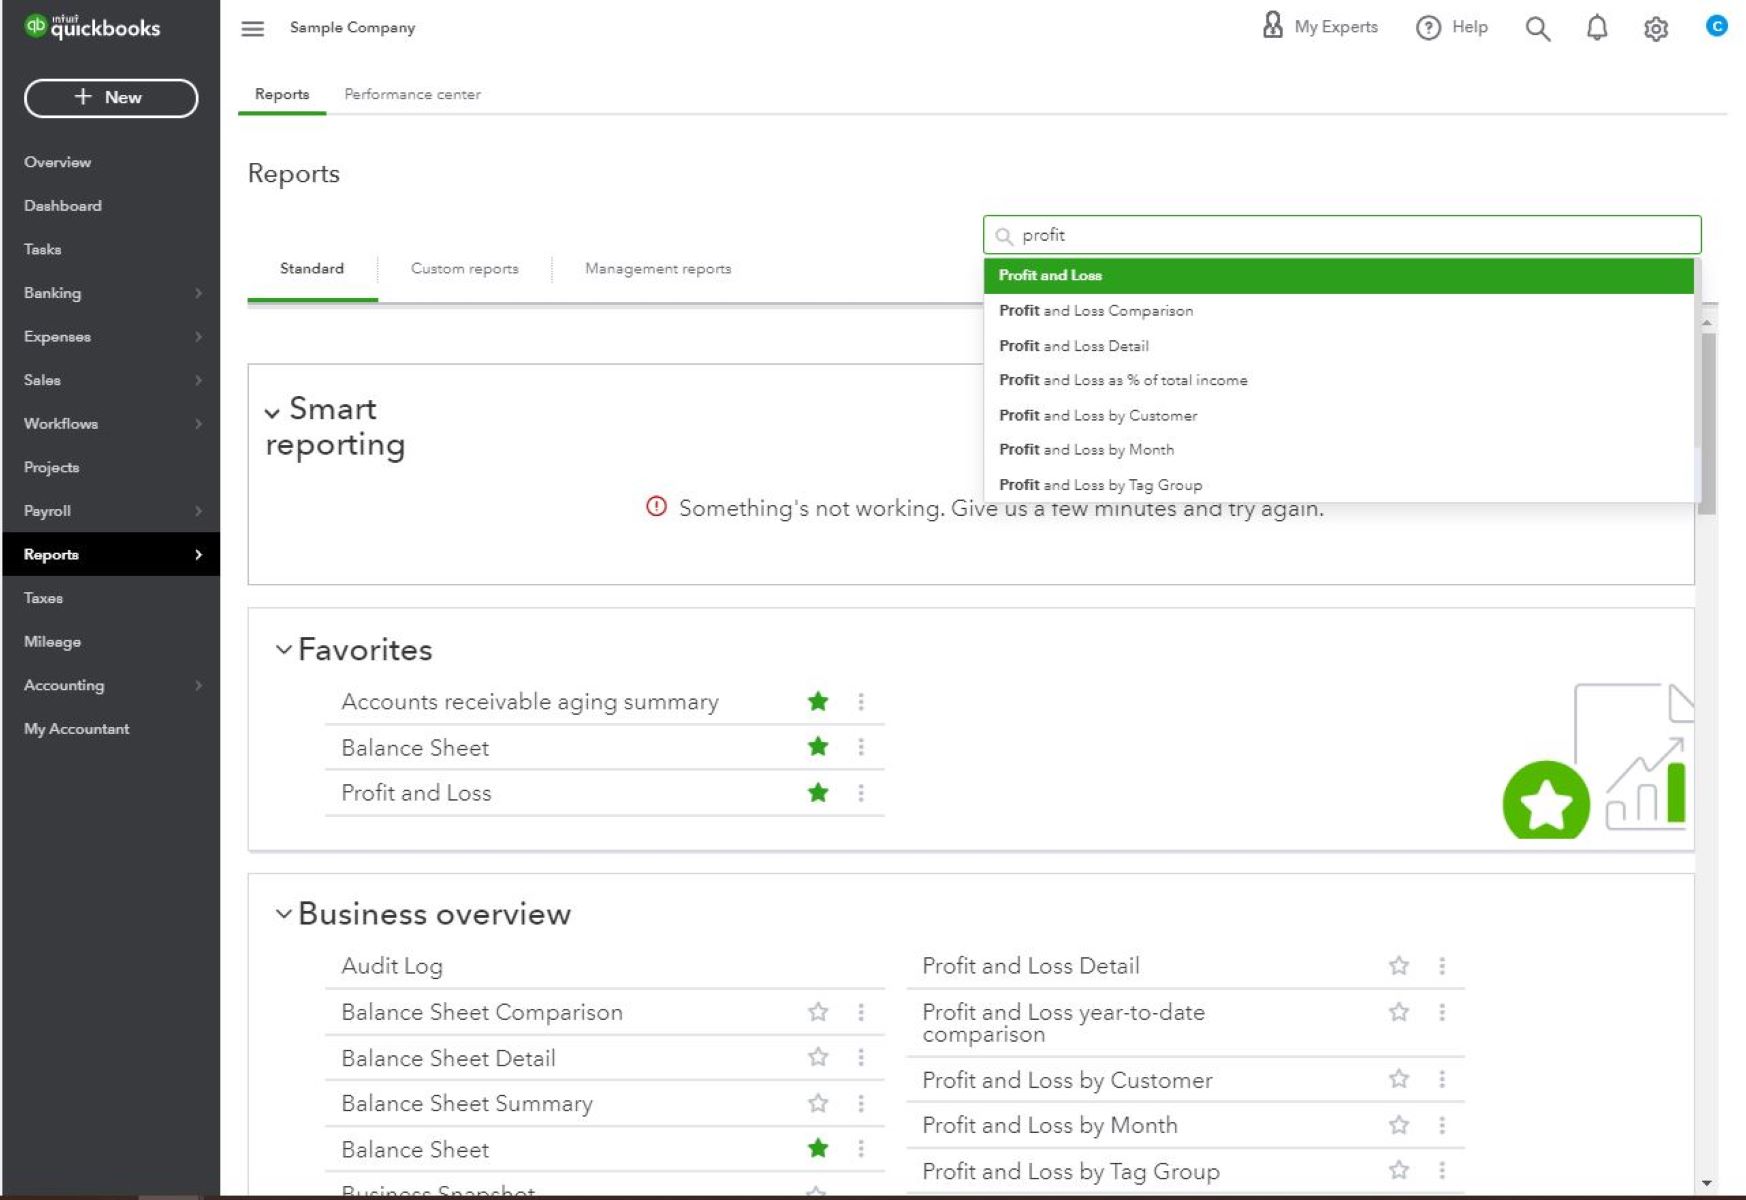Open the hamburger navigation menu
Viewport: 1746px width, 1200px height.
252,28
